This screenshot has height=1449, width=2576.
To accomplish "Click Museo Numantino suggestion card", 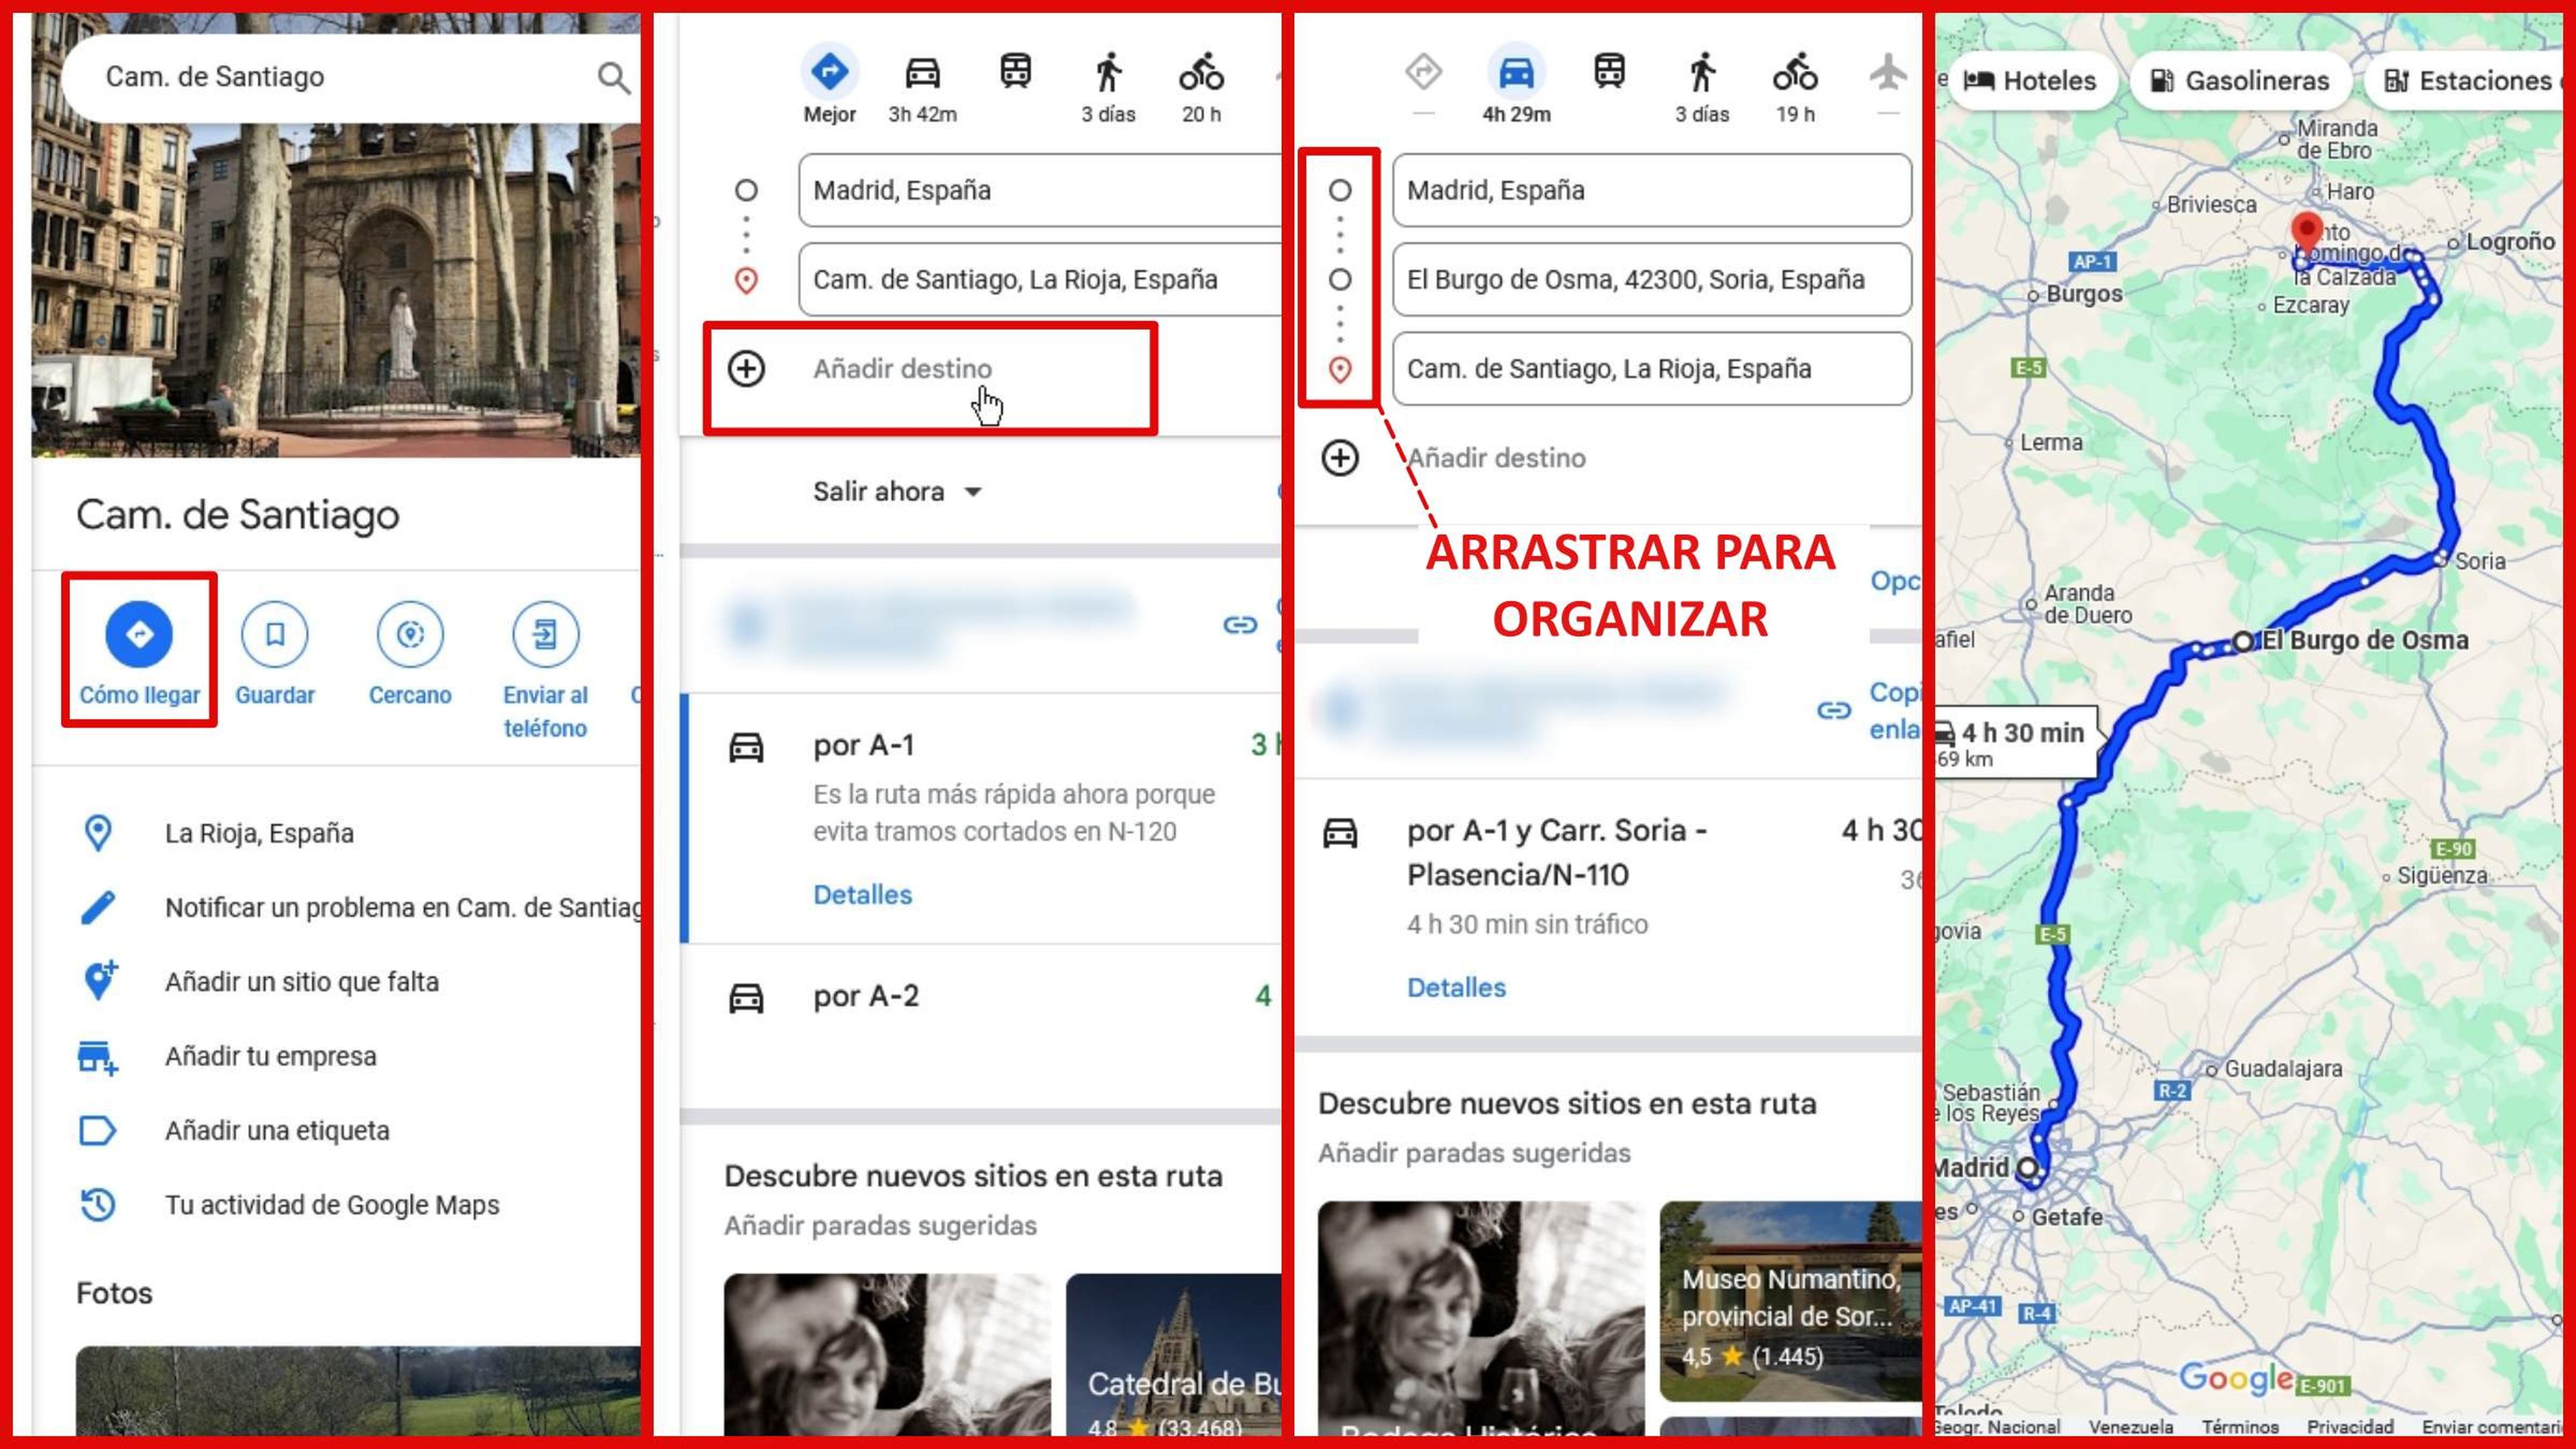I will click(x=1790, y=1301).
